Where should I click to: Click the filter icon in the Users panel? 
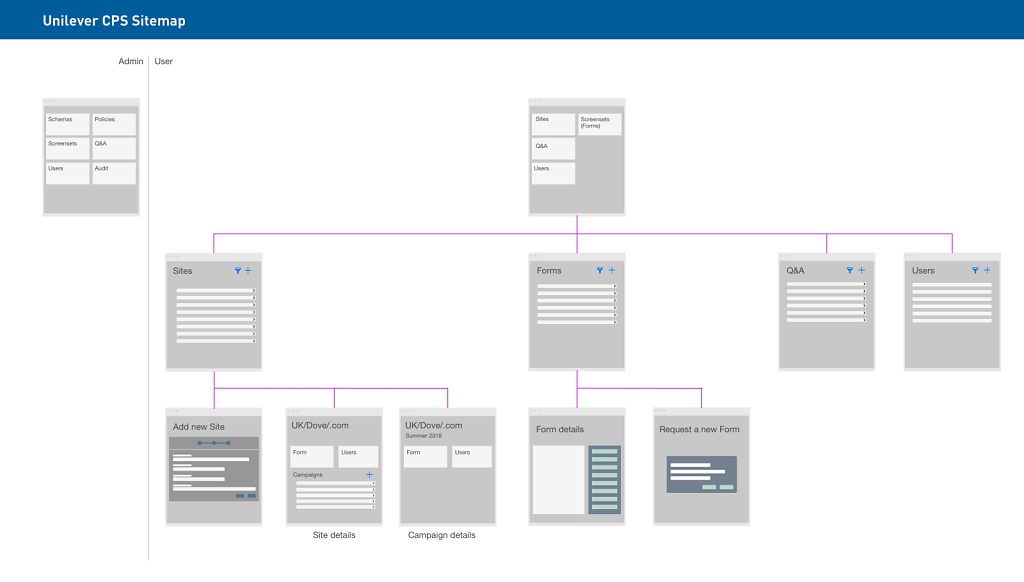click(975, 270)
